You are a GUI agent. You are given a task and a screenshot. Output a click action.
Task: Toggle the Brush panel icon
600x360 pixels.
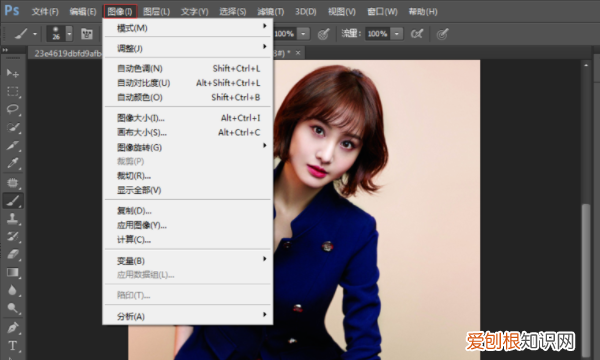87,34
